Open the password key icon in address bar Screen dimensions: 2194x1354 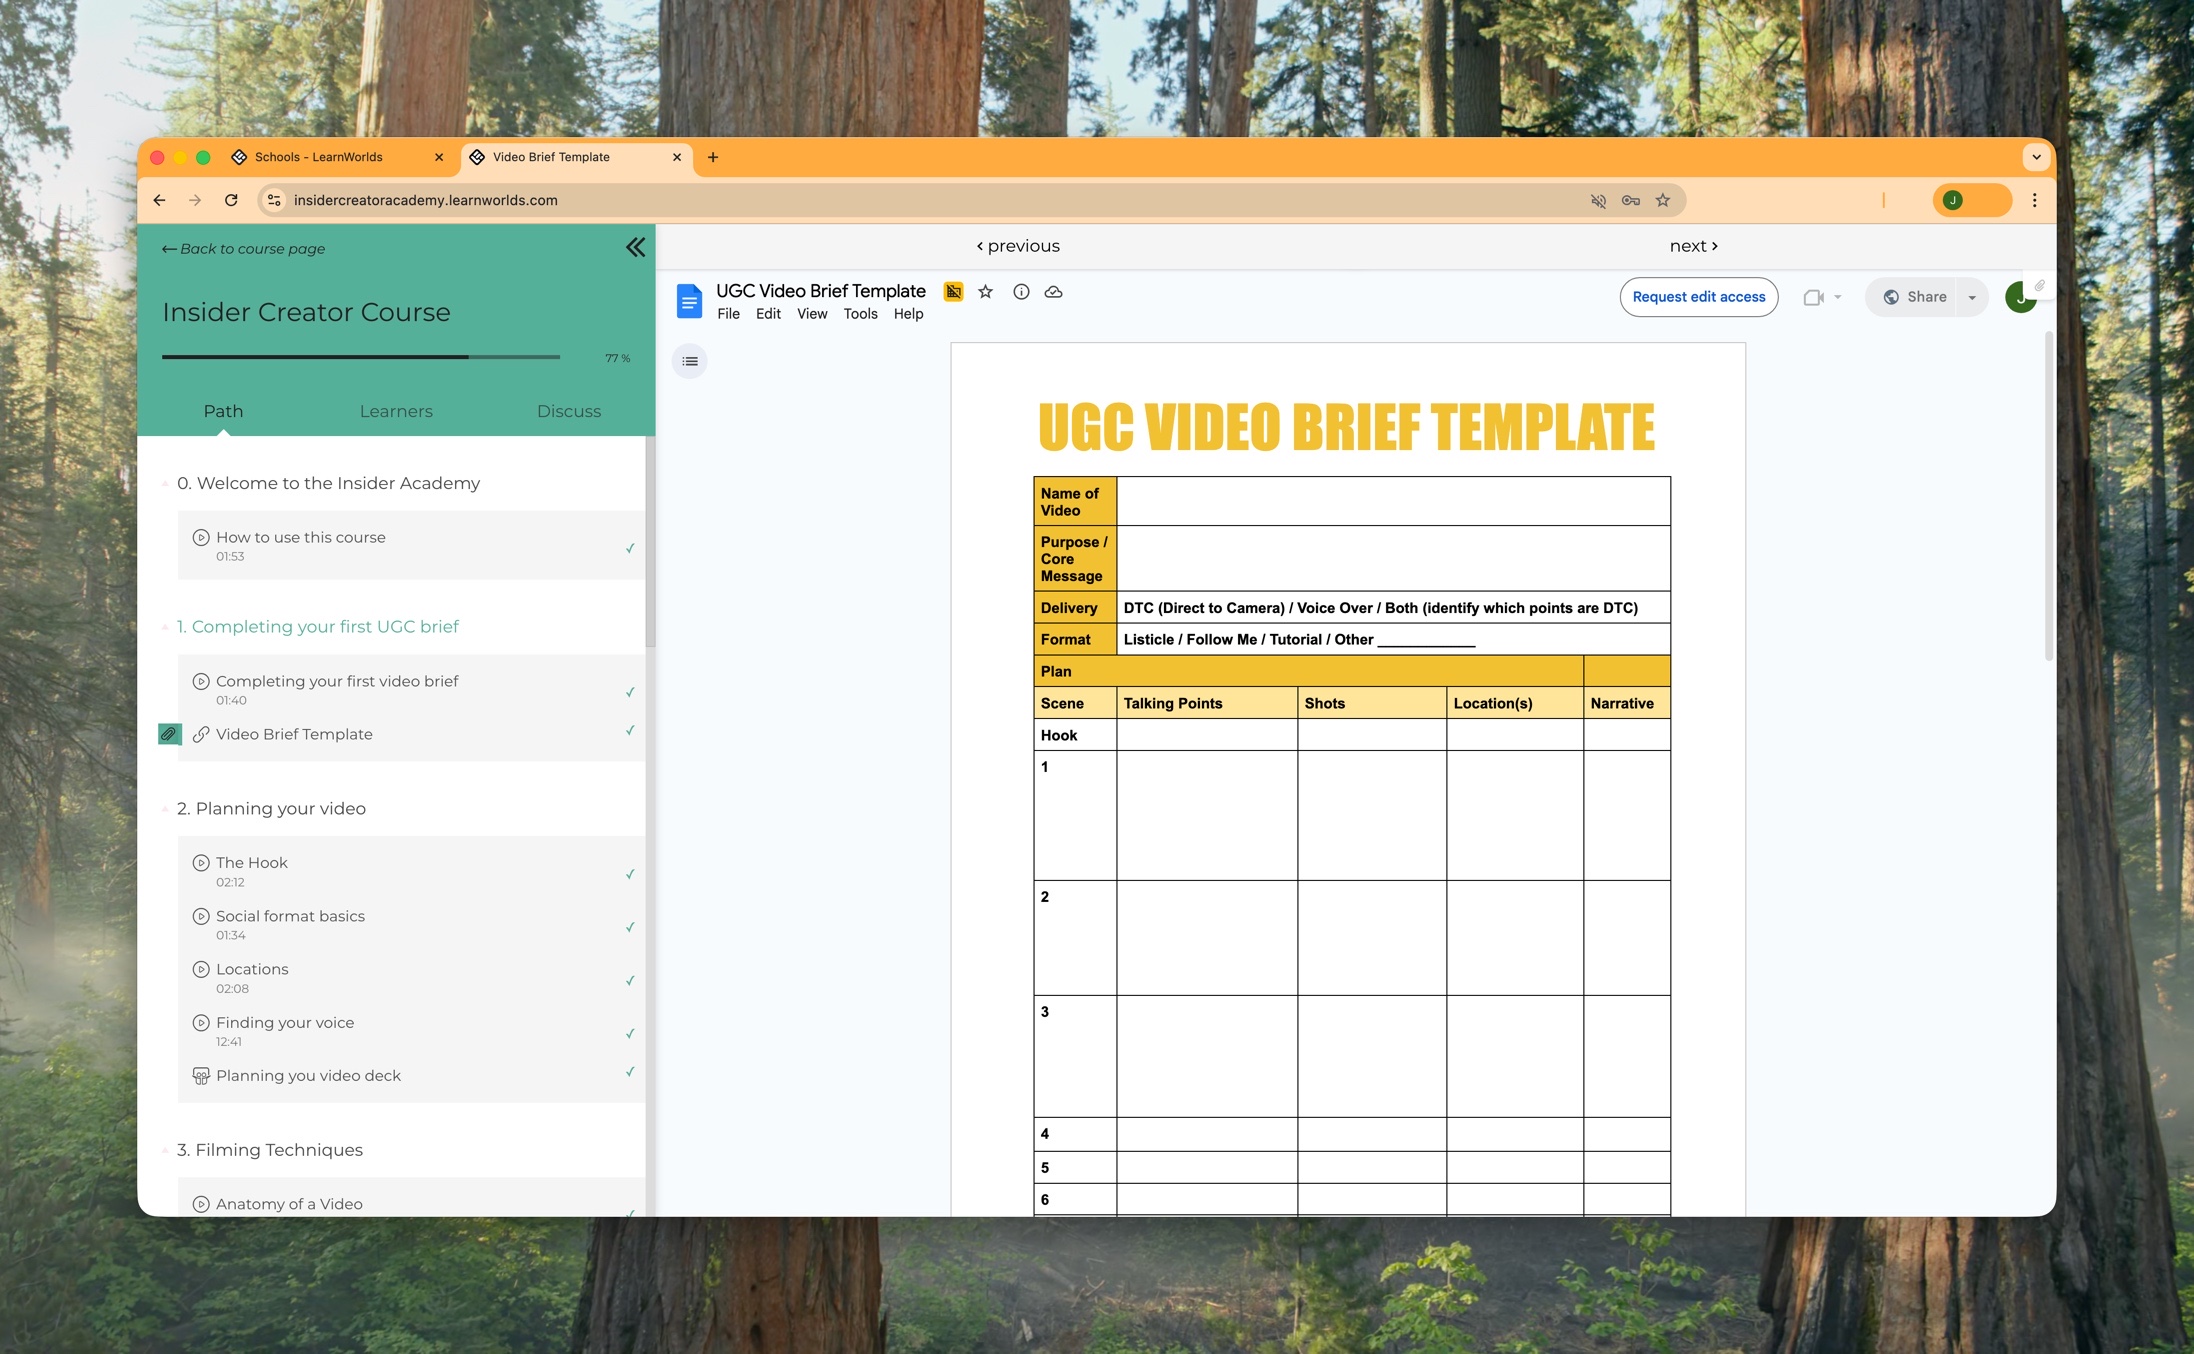click(x=1631, y=200)
